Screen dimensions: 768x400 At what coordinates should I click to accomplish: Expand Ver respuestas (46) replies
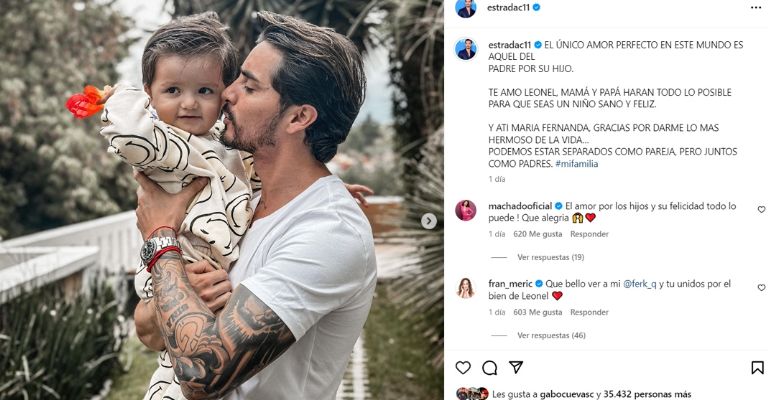click(551, 335)
